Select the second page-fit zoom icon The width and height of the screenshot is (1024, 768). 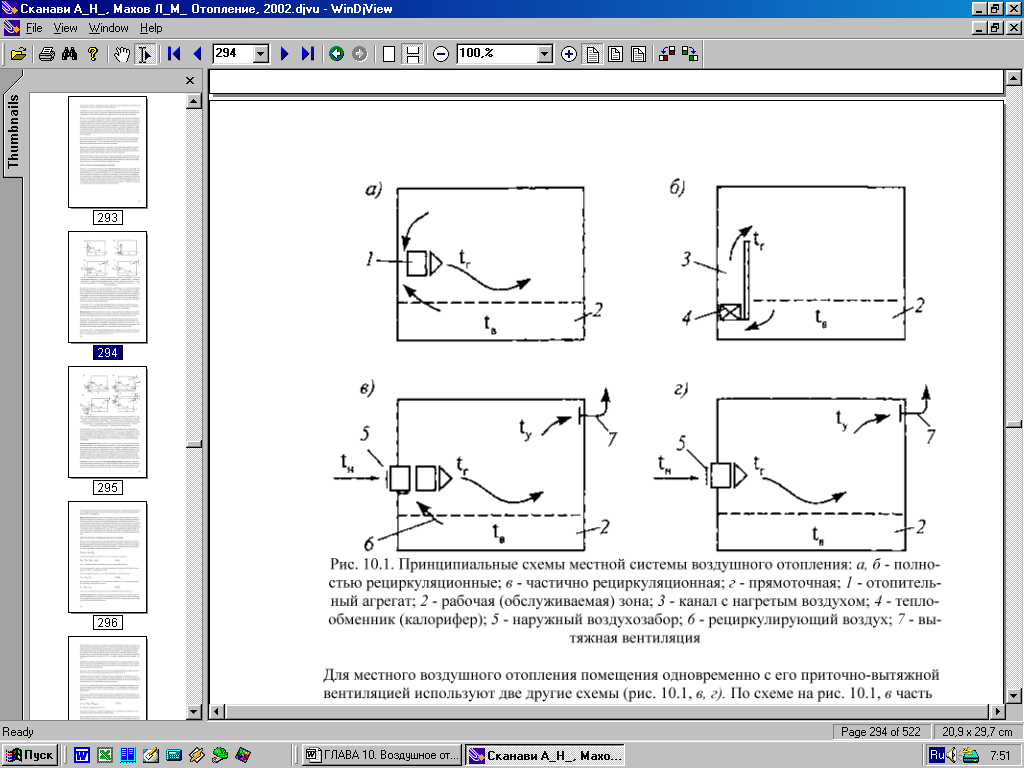615,54
